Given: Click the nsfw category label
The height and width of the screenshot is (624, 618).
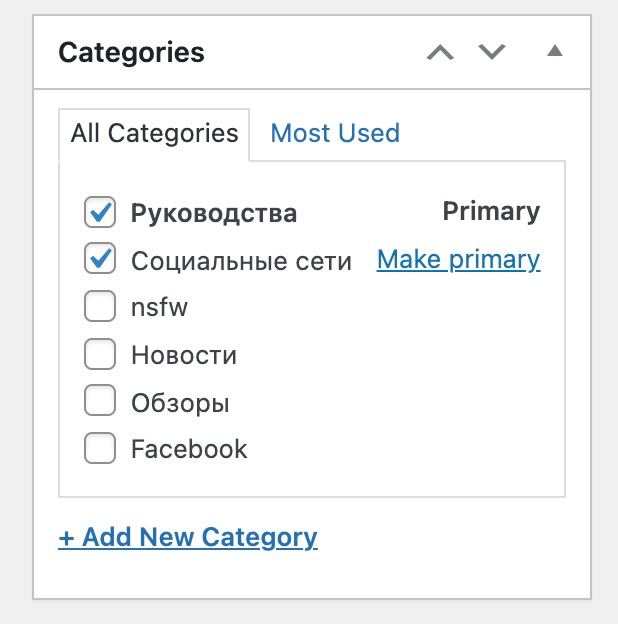Looking at the screenshot, I should click(x=159, y=308).
